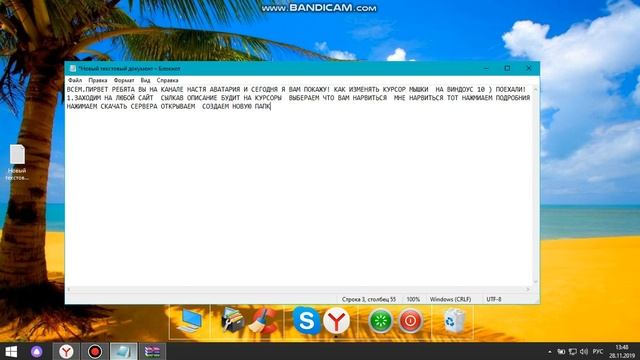Click the horizontal scrollbar left arrow
Image resolution: width=640 pixels, height=360 pixels.
pos(69,289)
